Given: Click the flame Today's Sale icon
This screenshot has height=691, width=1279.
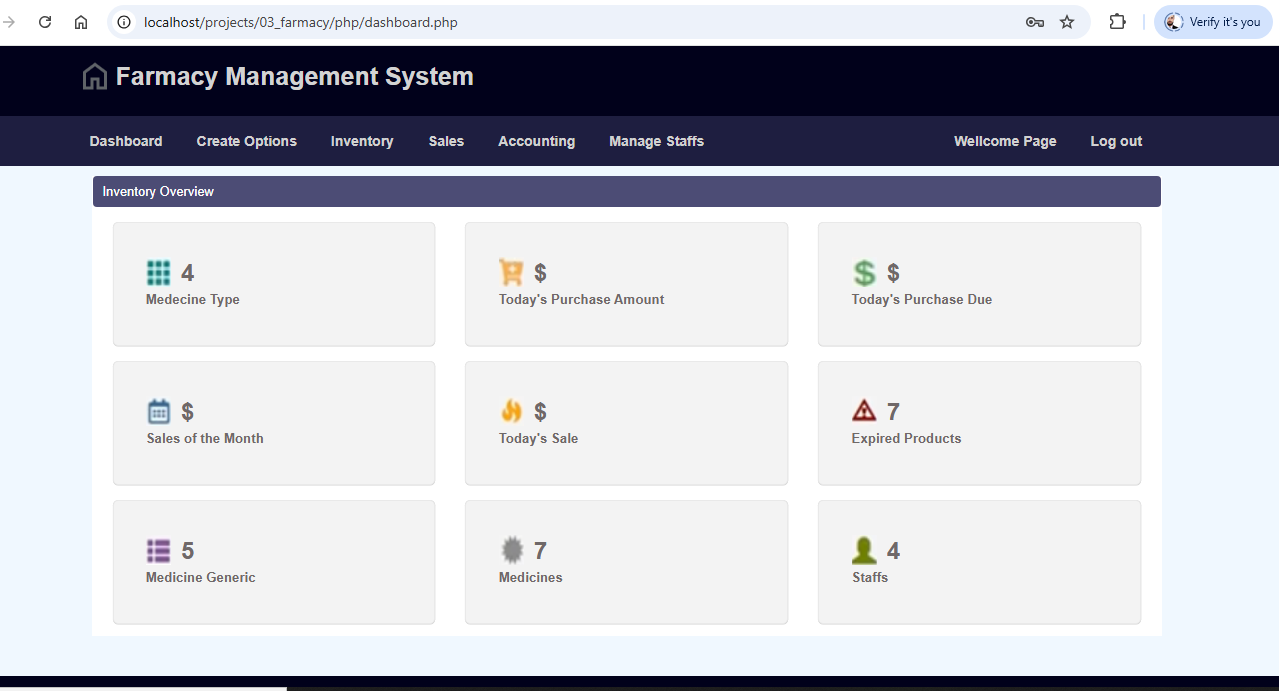Looking at the screenshot, I should pos(511,411).
